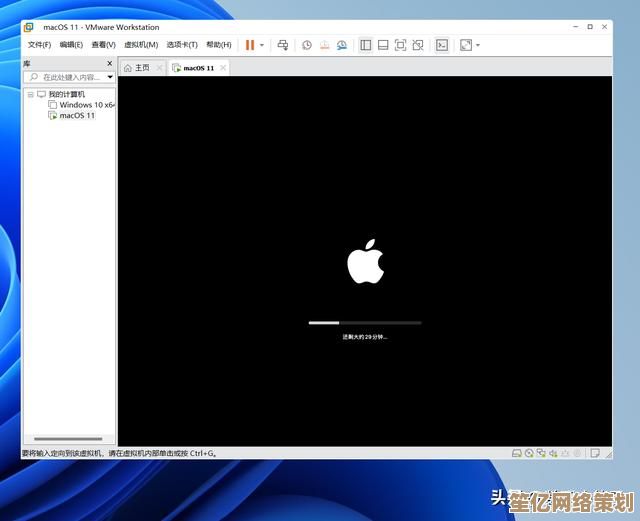This screenshot has width=640, height=521.
Task: Click the Apple logo in the VM screen
Action: [x=365, y=261]
